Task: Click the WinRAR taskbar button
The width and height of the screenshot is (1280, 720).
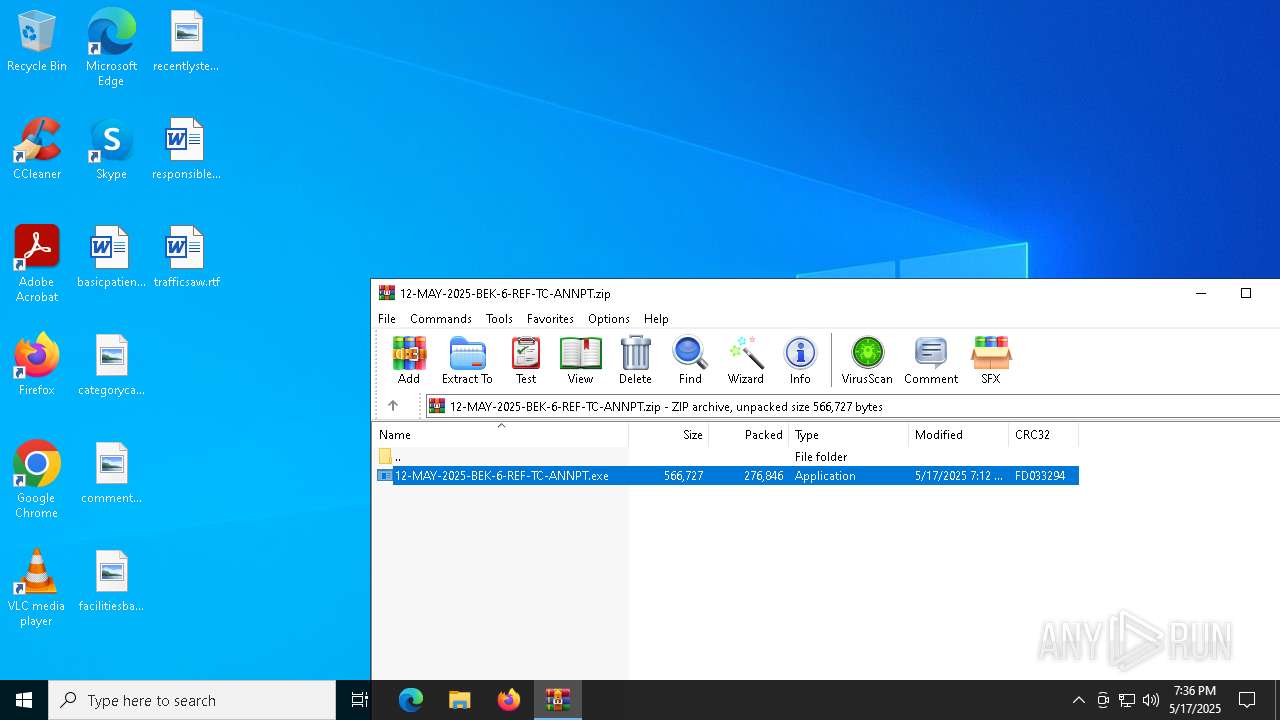Action: [557, 700]
